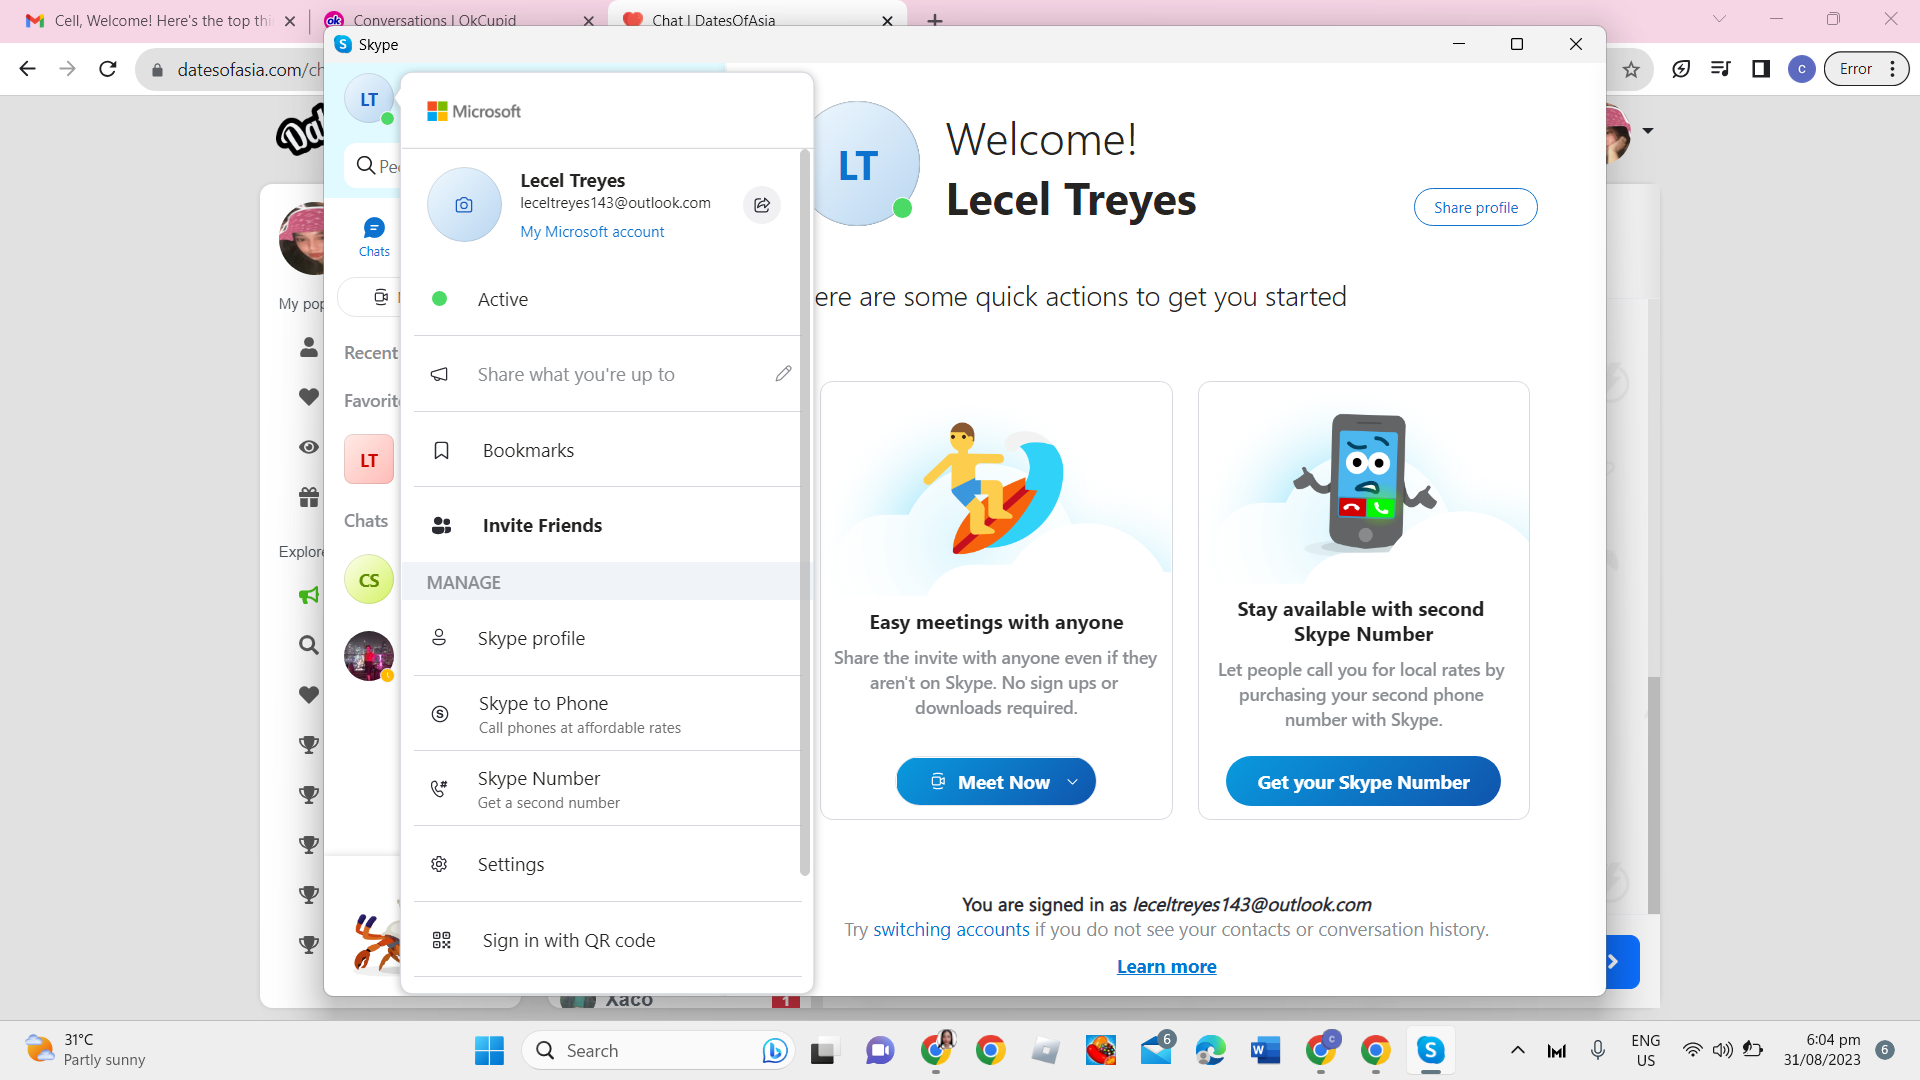
Task: Open Bookmarks from profile menu
Action: 608,450
